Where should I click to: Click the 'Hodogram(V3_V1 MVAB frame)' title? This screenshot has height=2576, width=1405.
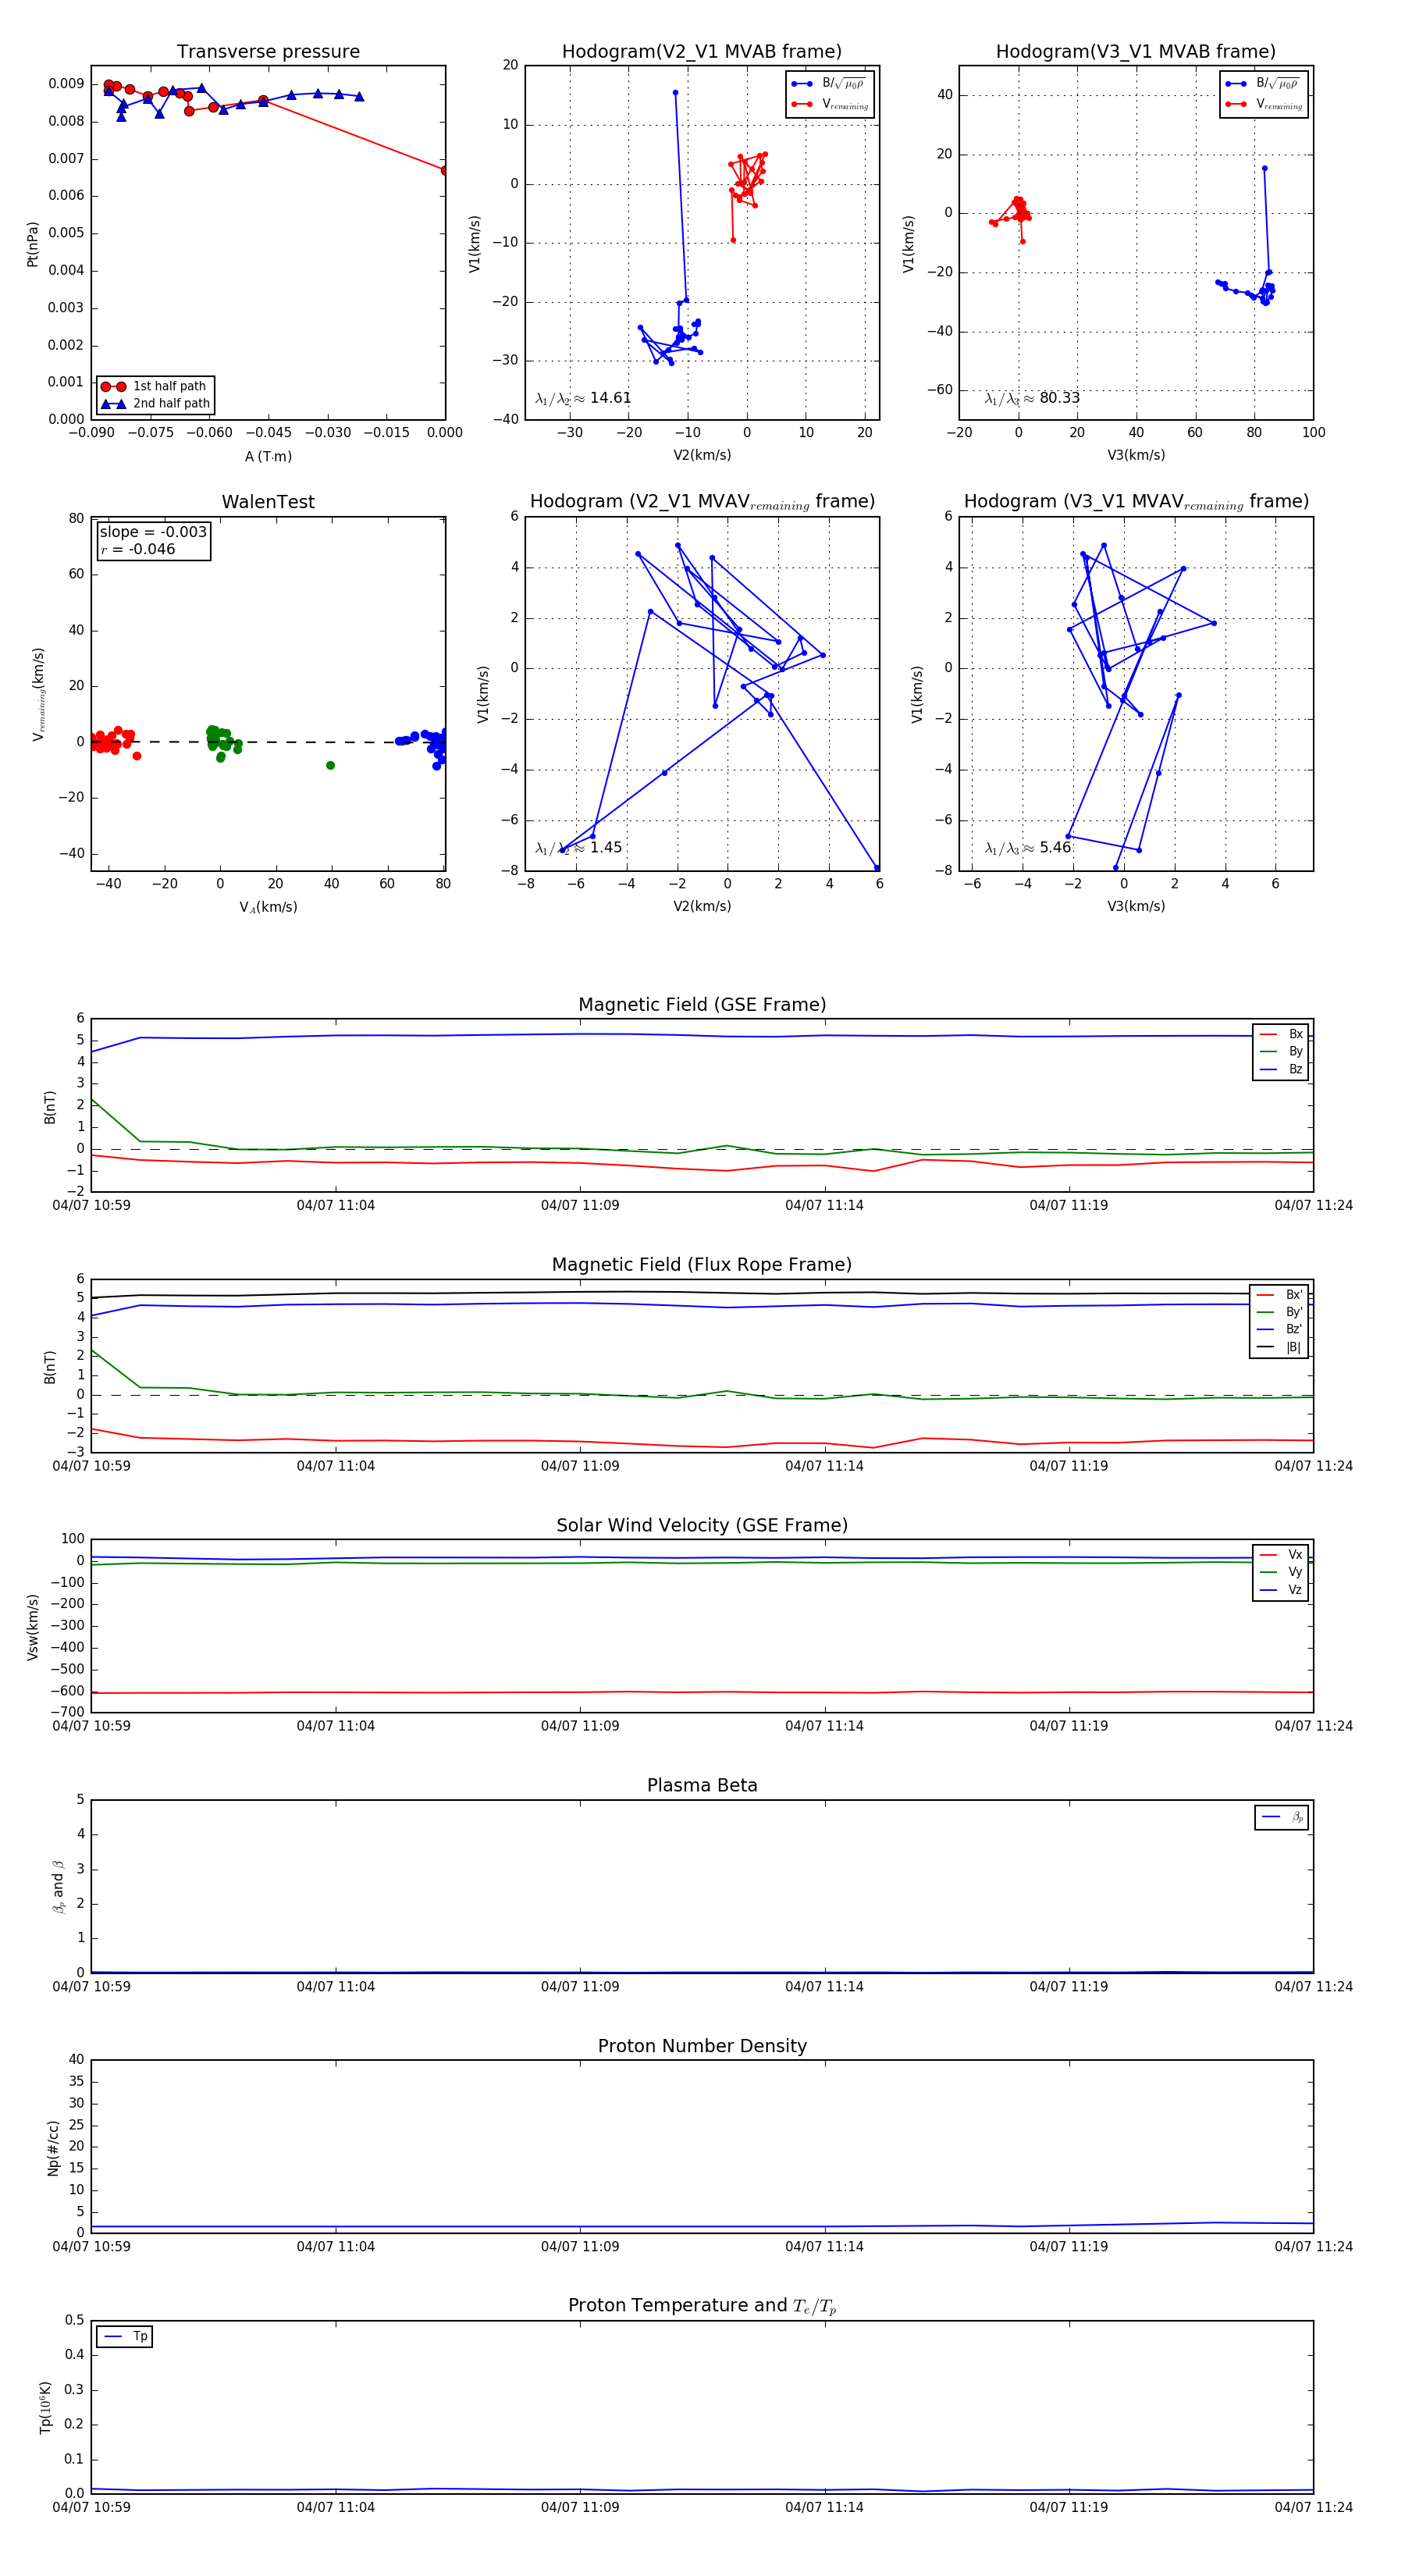point(1135,51)
